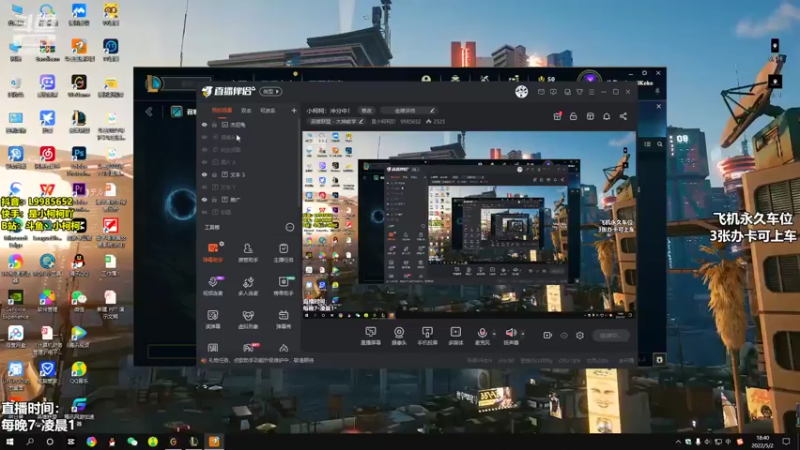Click the mode switch pill beside the 直播伴侣 logo

(x=270, y=91)
